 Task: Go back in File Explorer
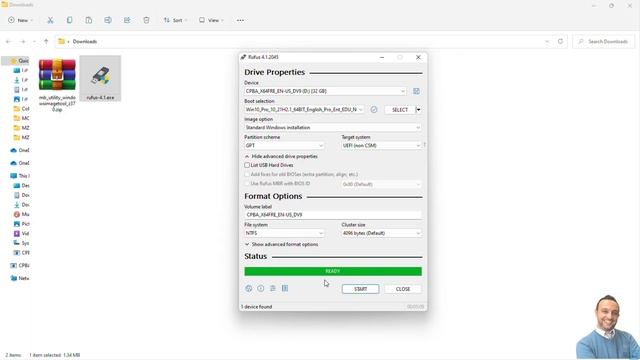pos(8,41)
